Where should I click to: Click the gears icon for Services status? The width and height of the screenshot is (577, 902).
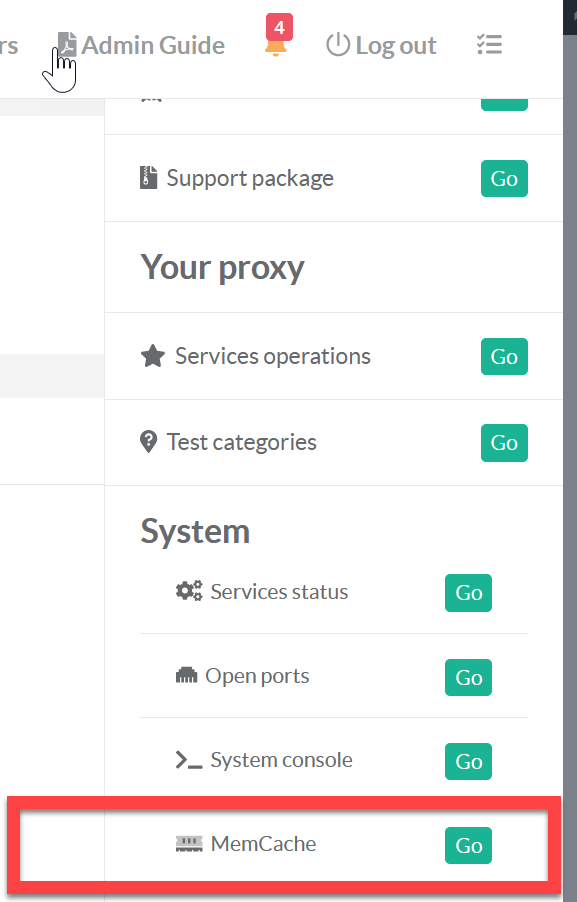tap(189, 591)
